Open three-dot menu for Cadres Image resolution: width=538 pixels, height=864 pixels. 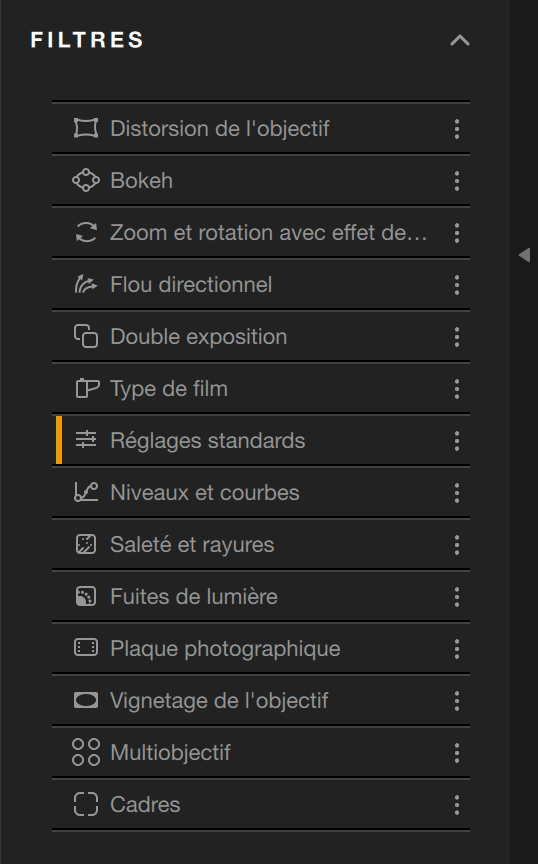click(457, 804)
